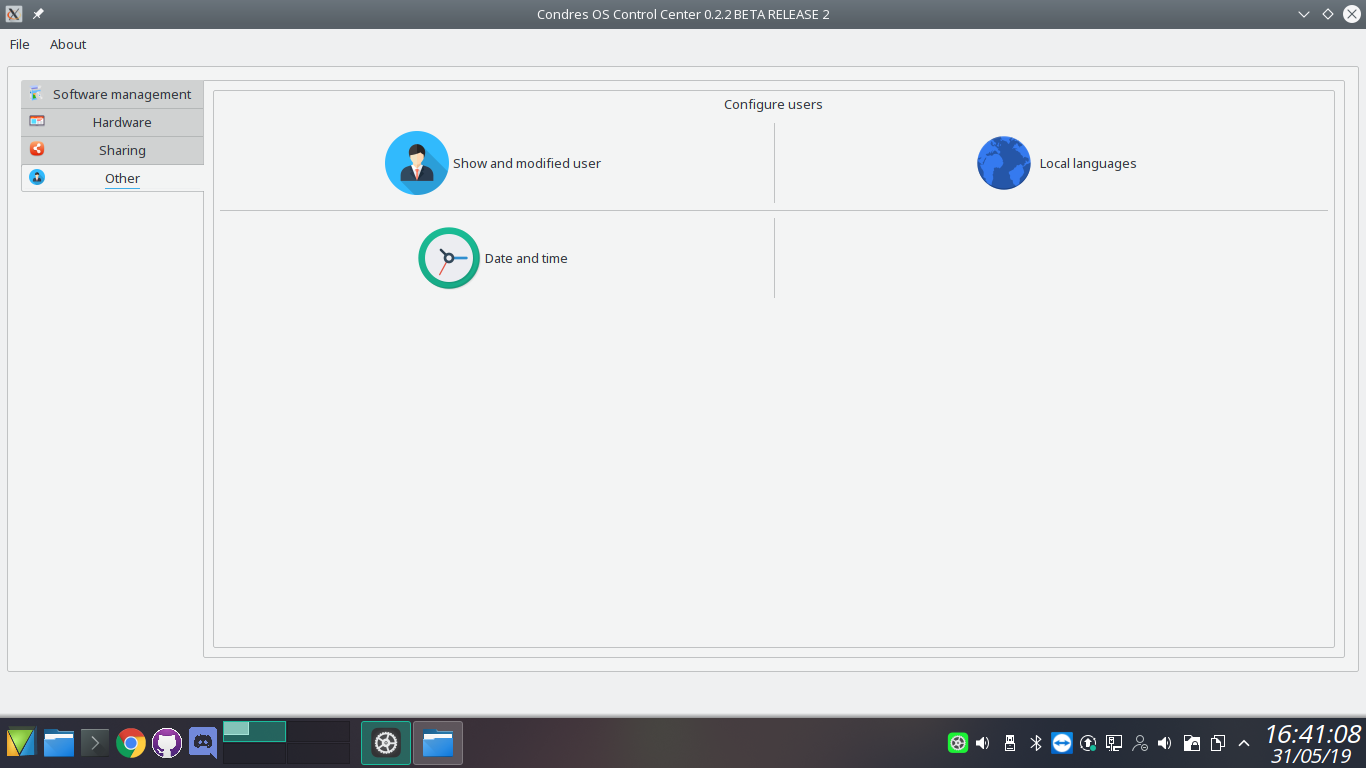Image resolution: width=1366 pixels, height=768 pixels.
Task: Launch Discord from the taskbar
Action: pos(203,743)
